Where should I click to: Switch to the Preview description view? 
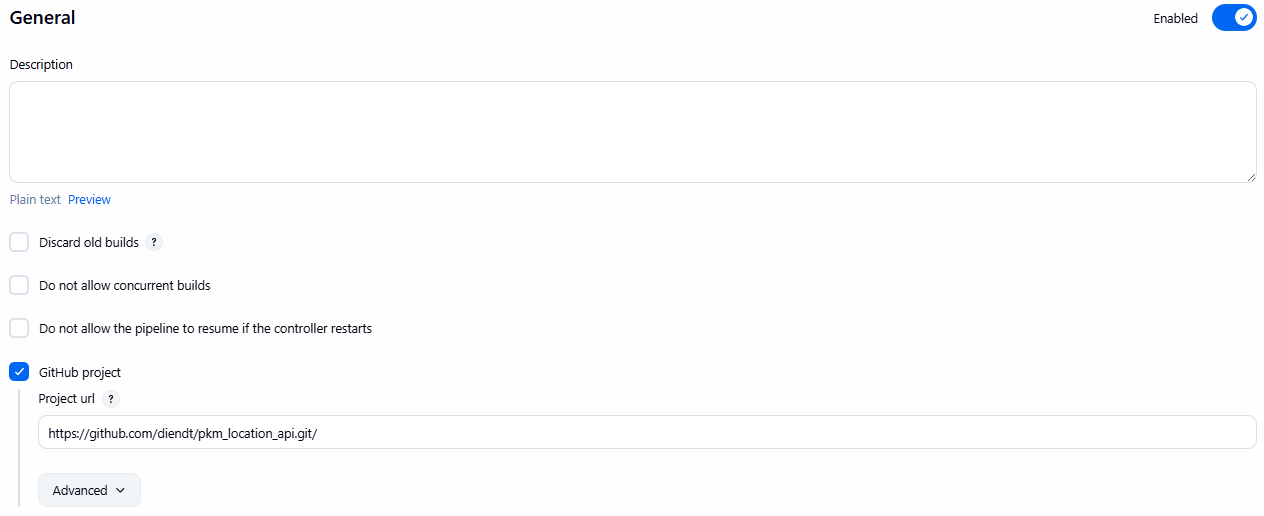pos(89,200)
